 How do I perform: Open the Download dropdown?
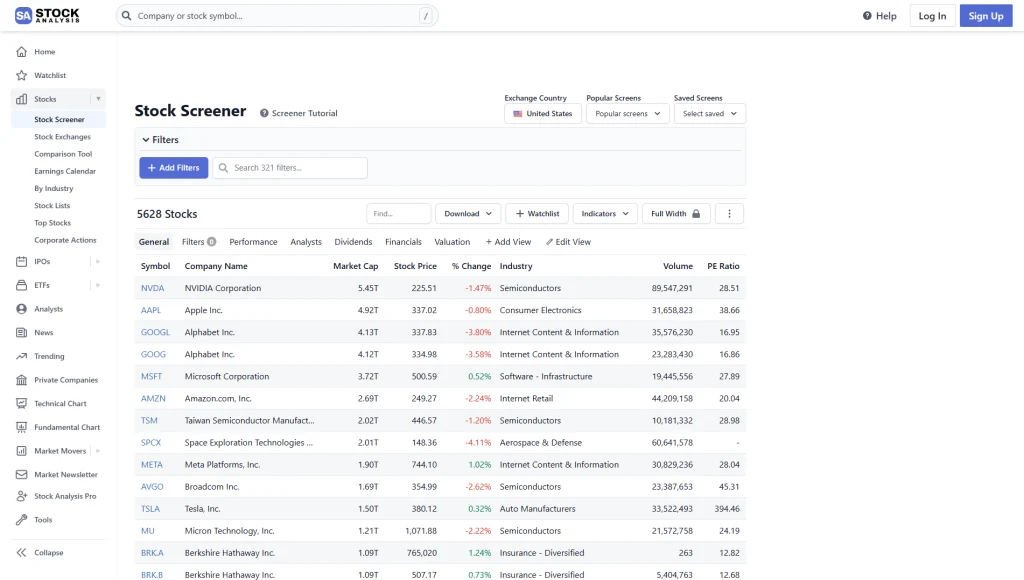point(468,214)
